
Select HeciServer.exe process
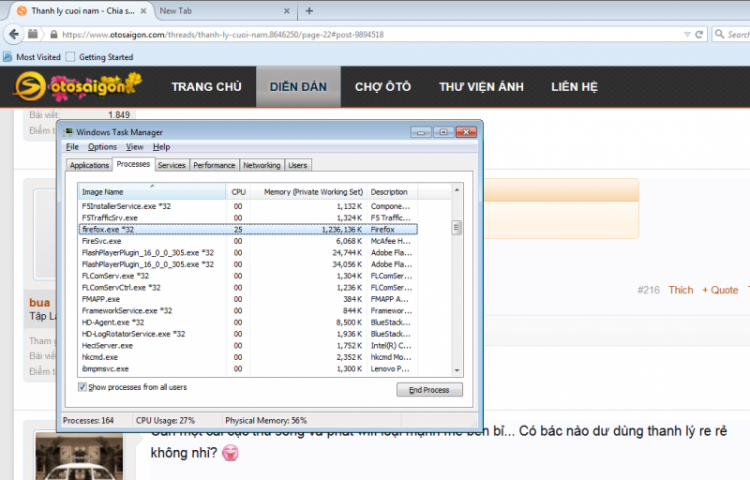[248, 346]
